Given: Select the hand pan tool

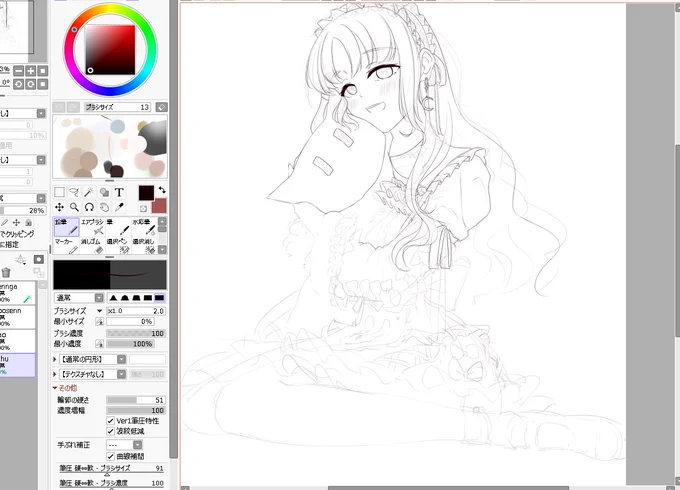Looking at the screenshot, I should [x=104, y=207].
